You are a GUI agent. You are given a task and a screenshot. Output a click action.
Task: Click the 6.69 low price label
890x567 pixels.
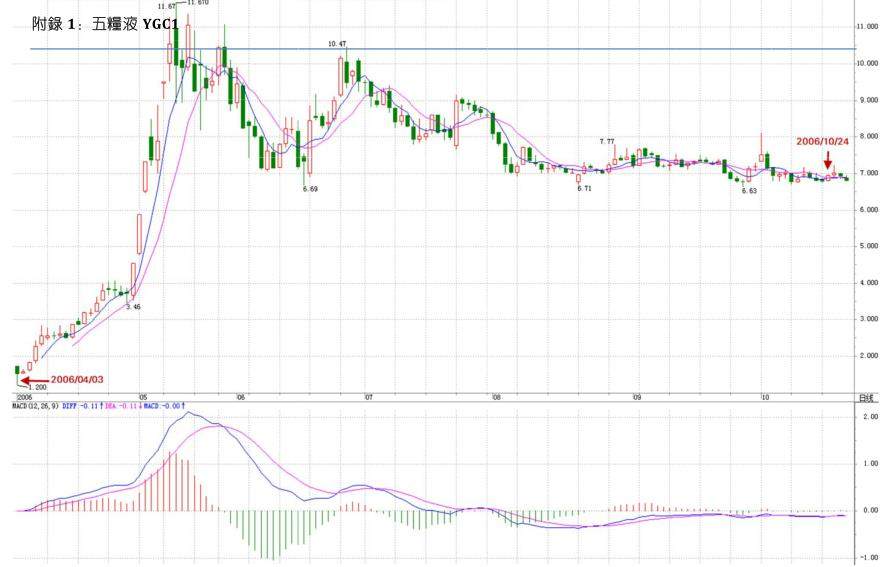point(310,189)
